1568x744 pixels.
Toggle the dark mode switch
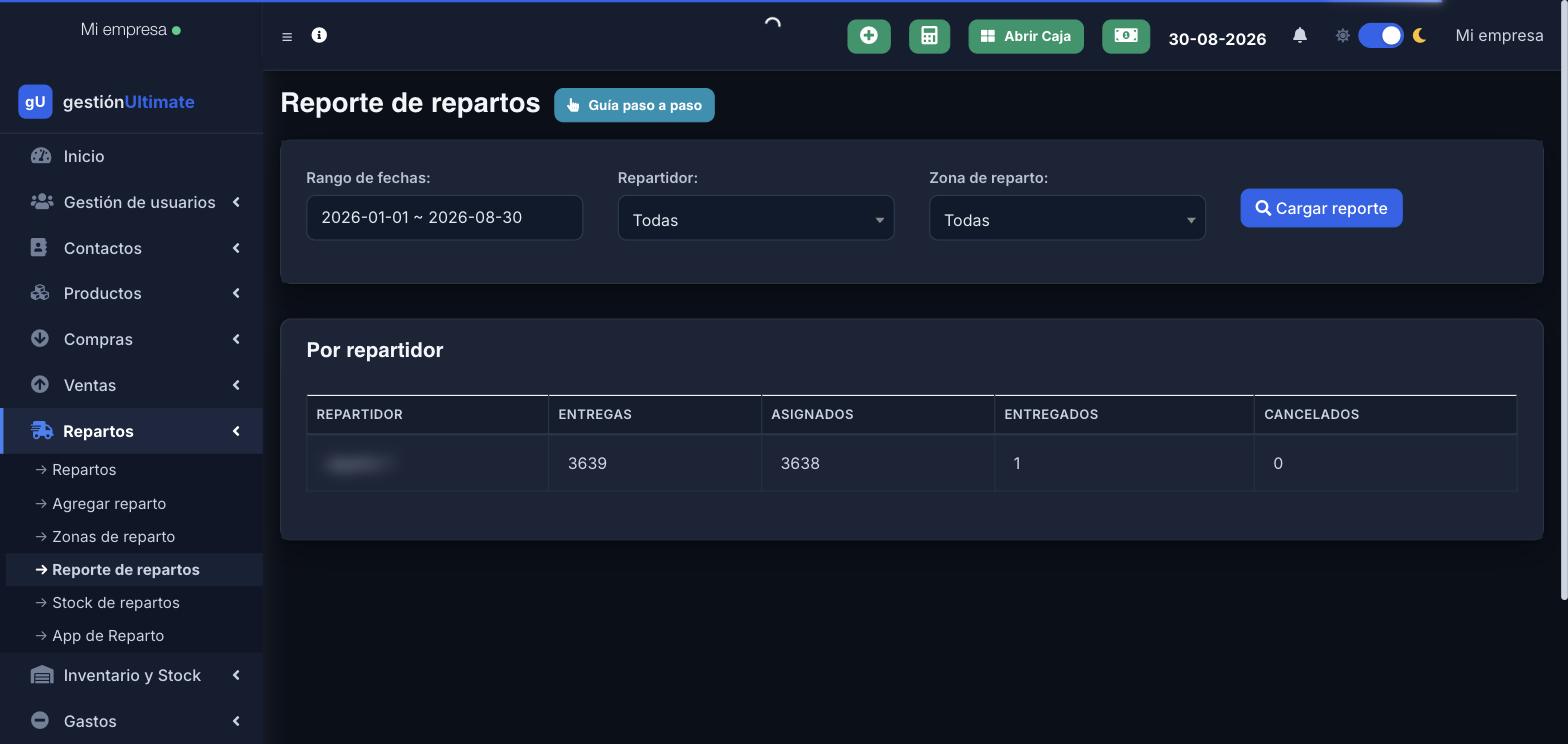[1381, 35]
